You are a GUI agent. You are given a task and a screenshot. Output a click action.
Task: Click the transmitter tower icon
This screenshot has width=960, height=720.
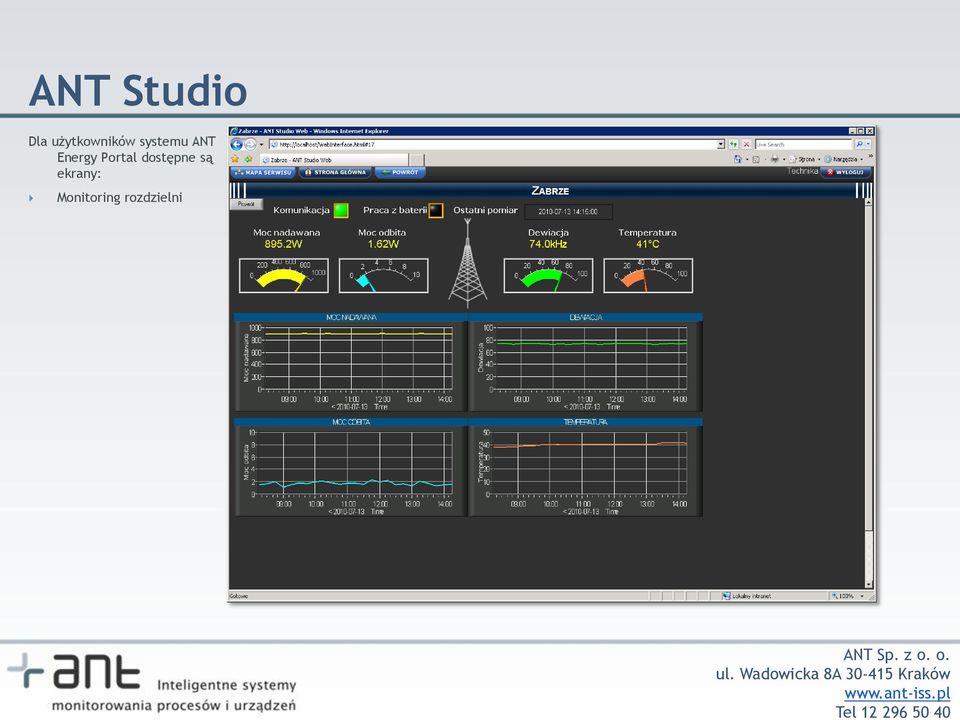[x=468, y=263]
